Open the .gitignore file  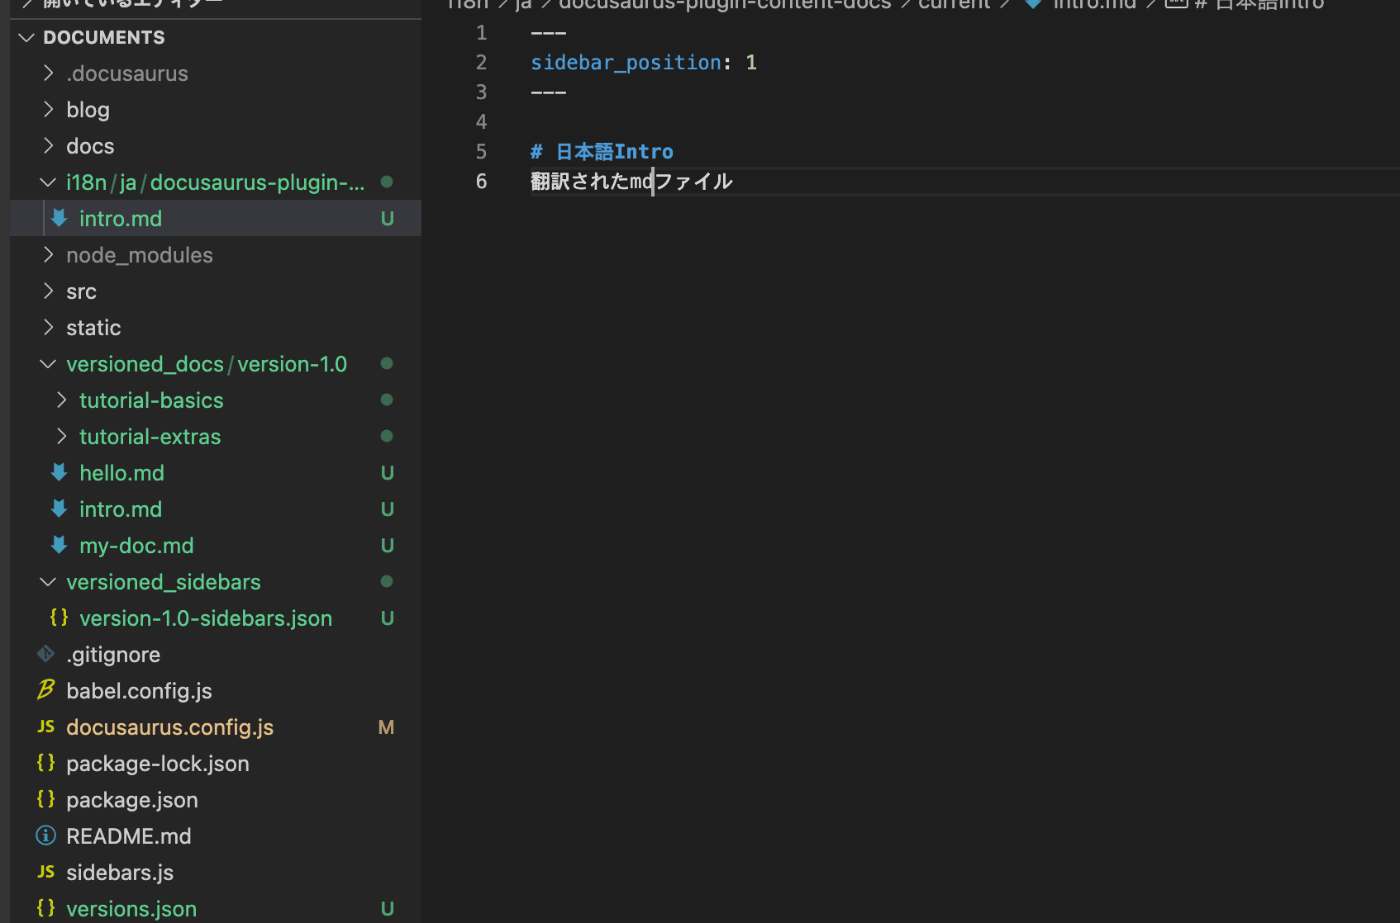pyautogui.click(x=113, y=655)
